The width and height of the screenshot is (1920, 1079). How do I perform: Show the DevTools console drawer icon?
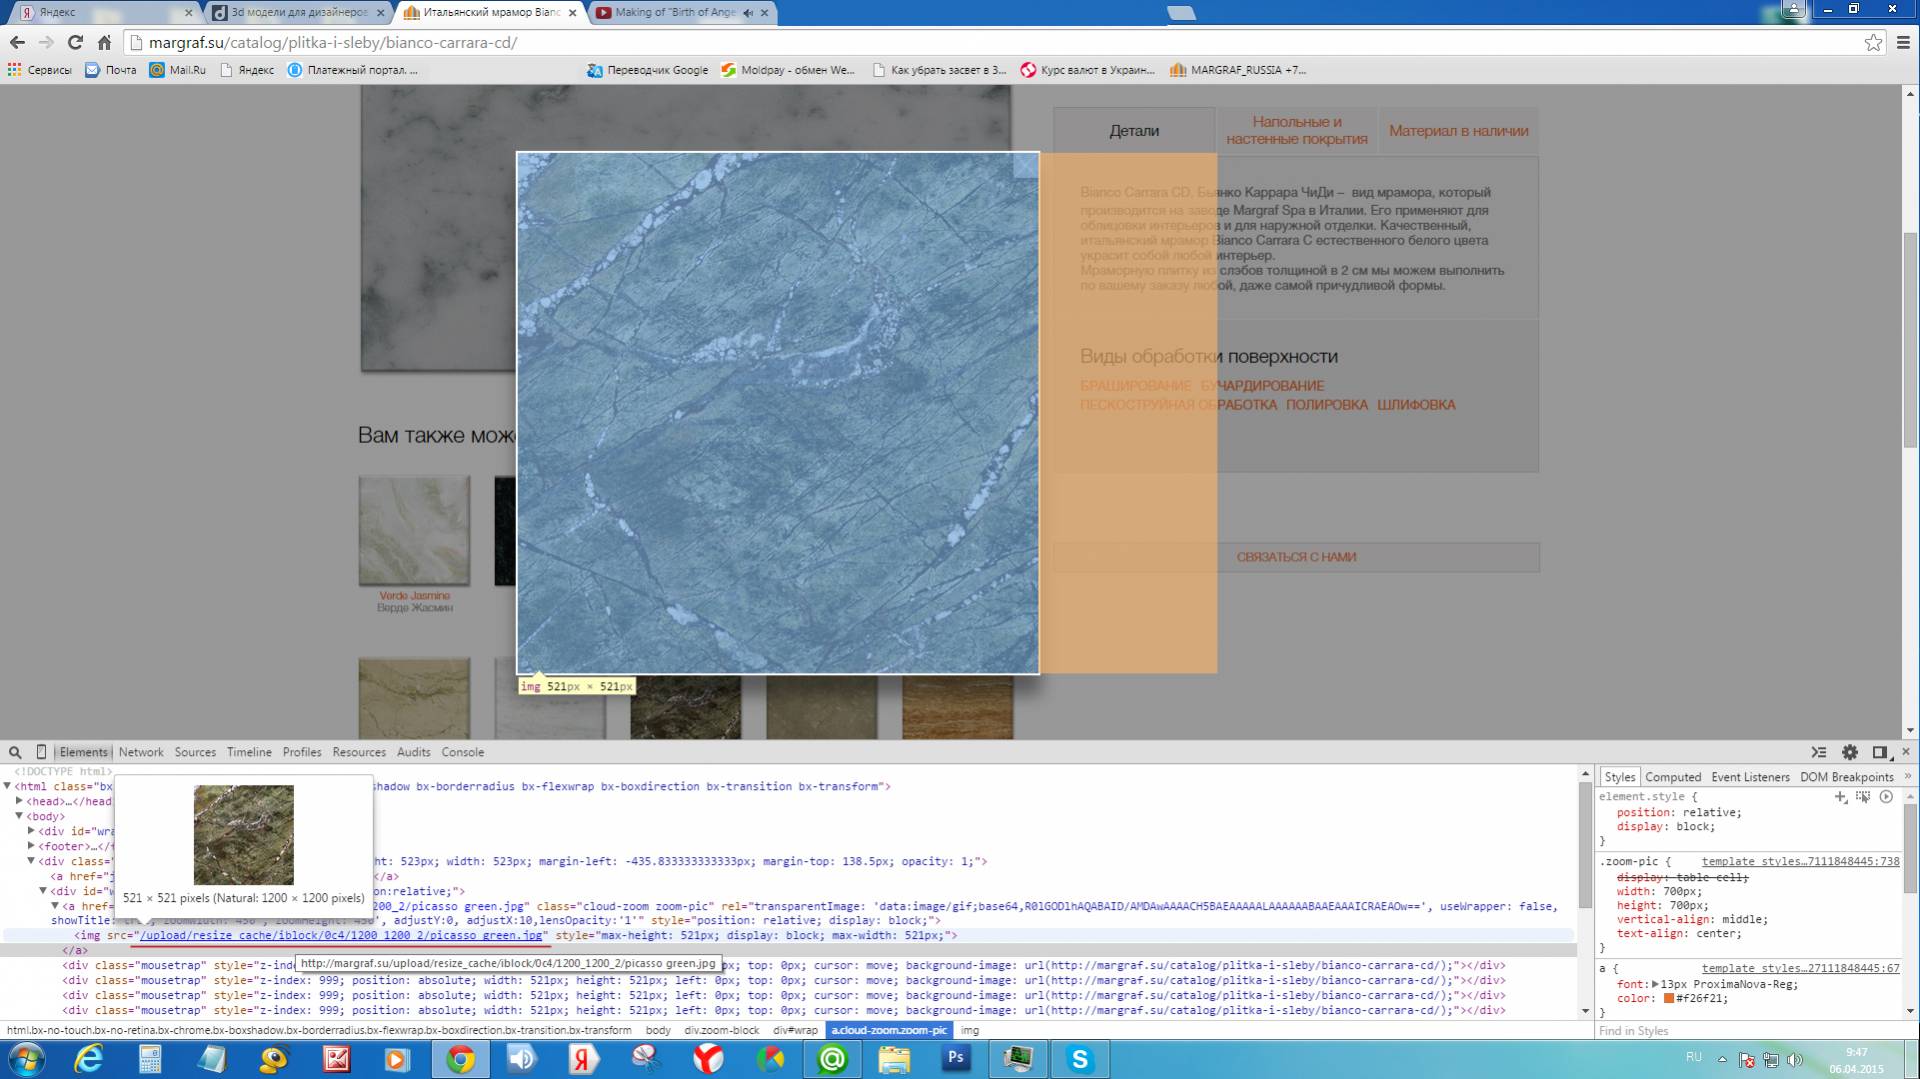(1819, 752)
